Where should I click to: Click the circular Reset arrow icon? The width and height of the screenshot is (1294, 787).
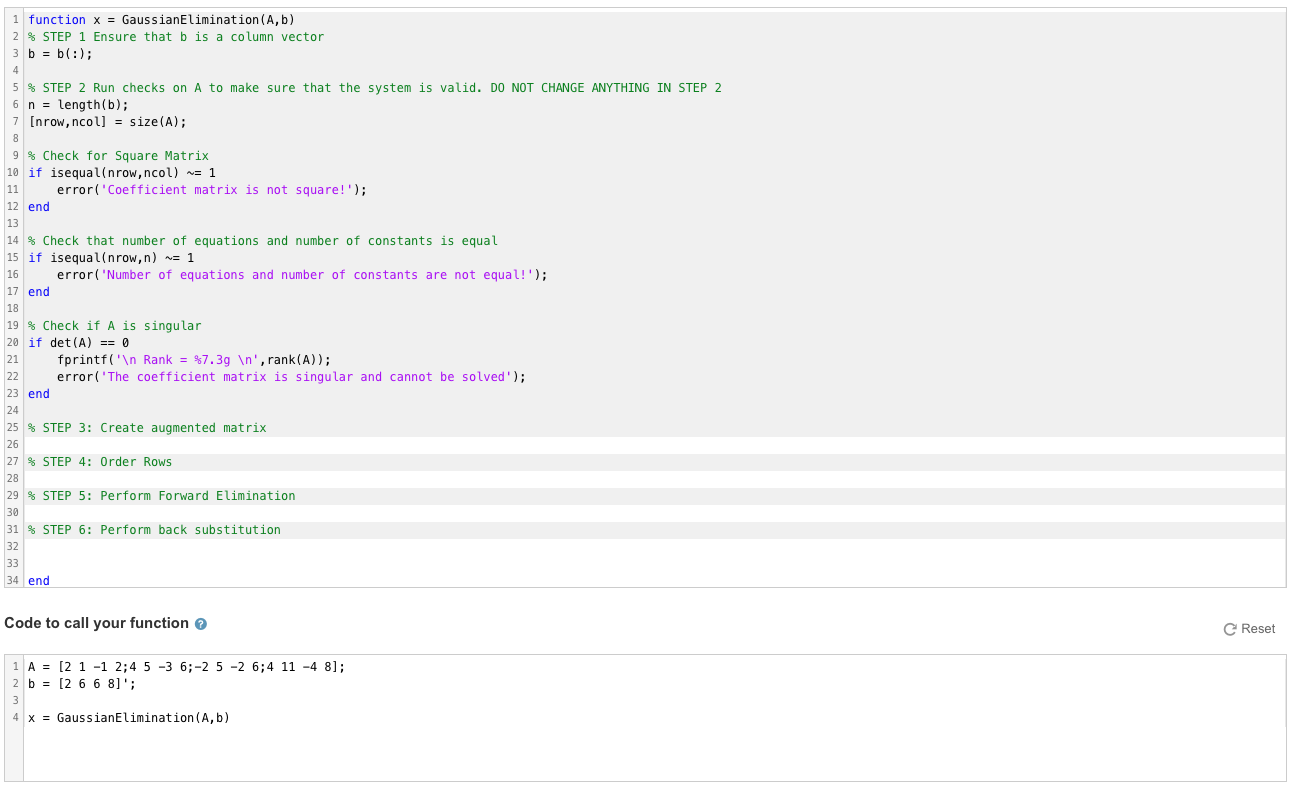(x=1230, y=629)
